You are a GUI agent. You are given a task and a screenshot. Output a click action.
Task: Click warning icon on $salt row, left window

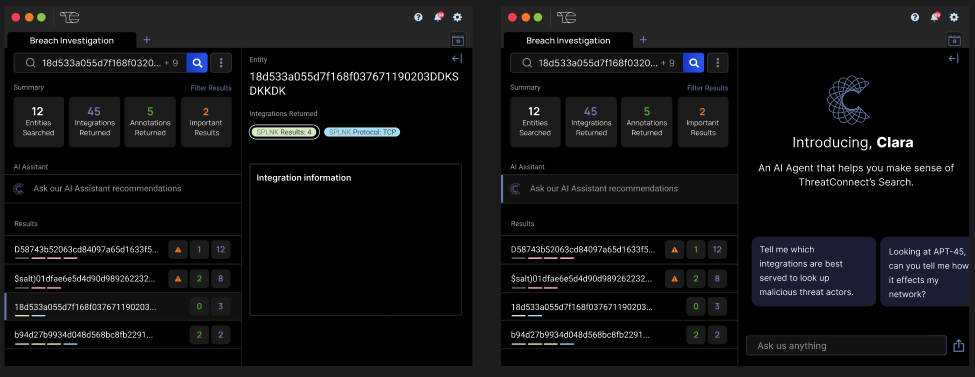pos(178,278)
